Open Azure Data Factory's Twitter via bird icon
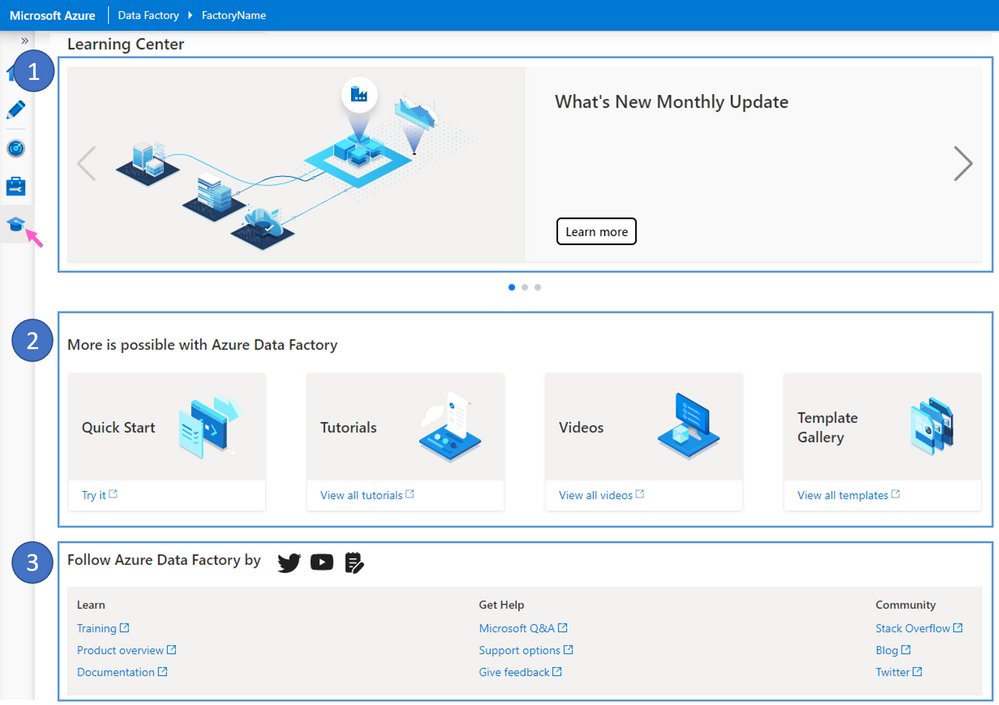The height and width of the screenshot is (705, 999). 289,562
